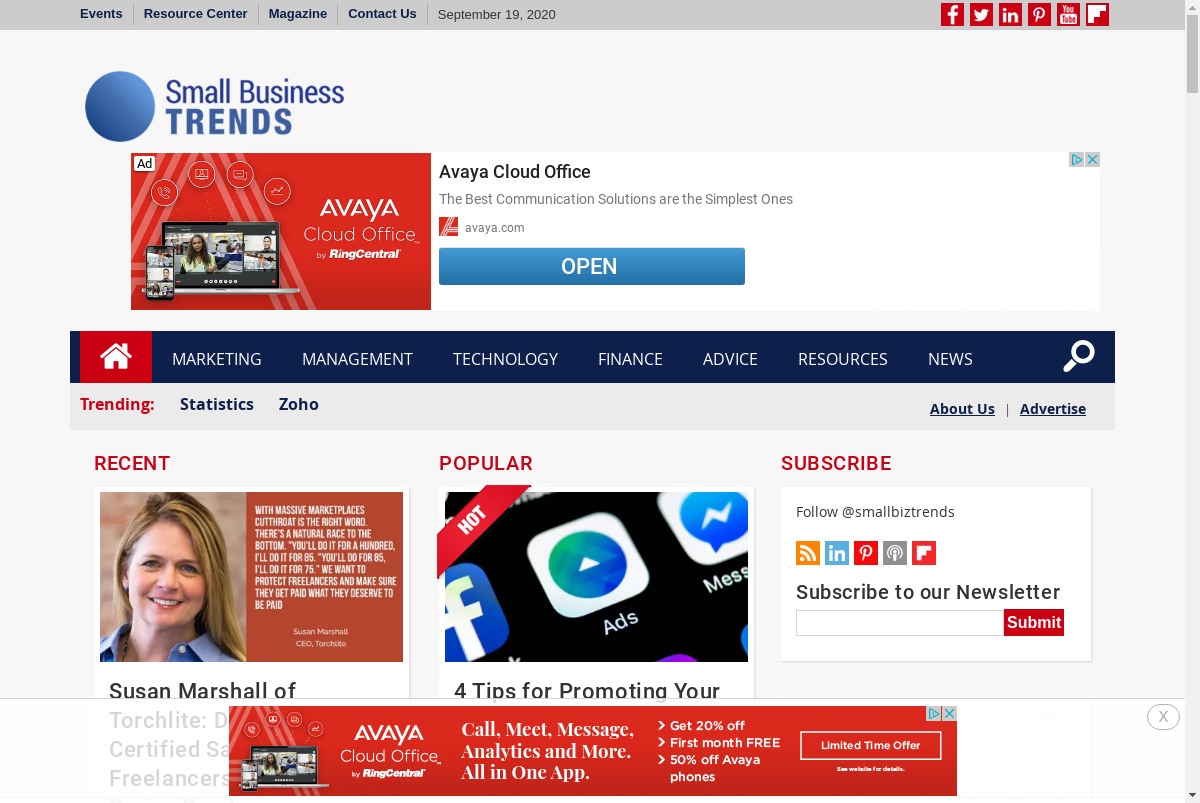The width and height of the screenshot is (1200, 803).
Task: Open Resource Center link
Action: (x=195, y=14)
